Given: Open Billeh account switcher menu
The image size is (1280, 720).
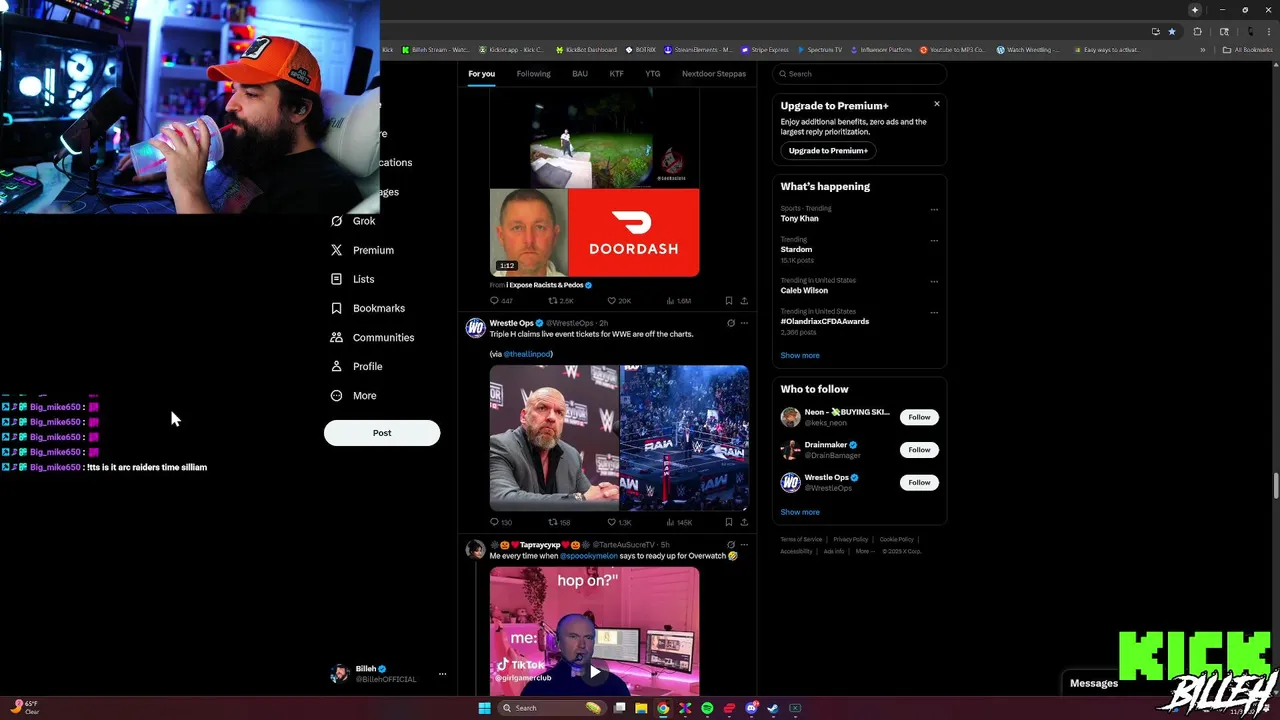Looking at the screenshot, I should coord(388,674).
